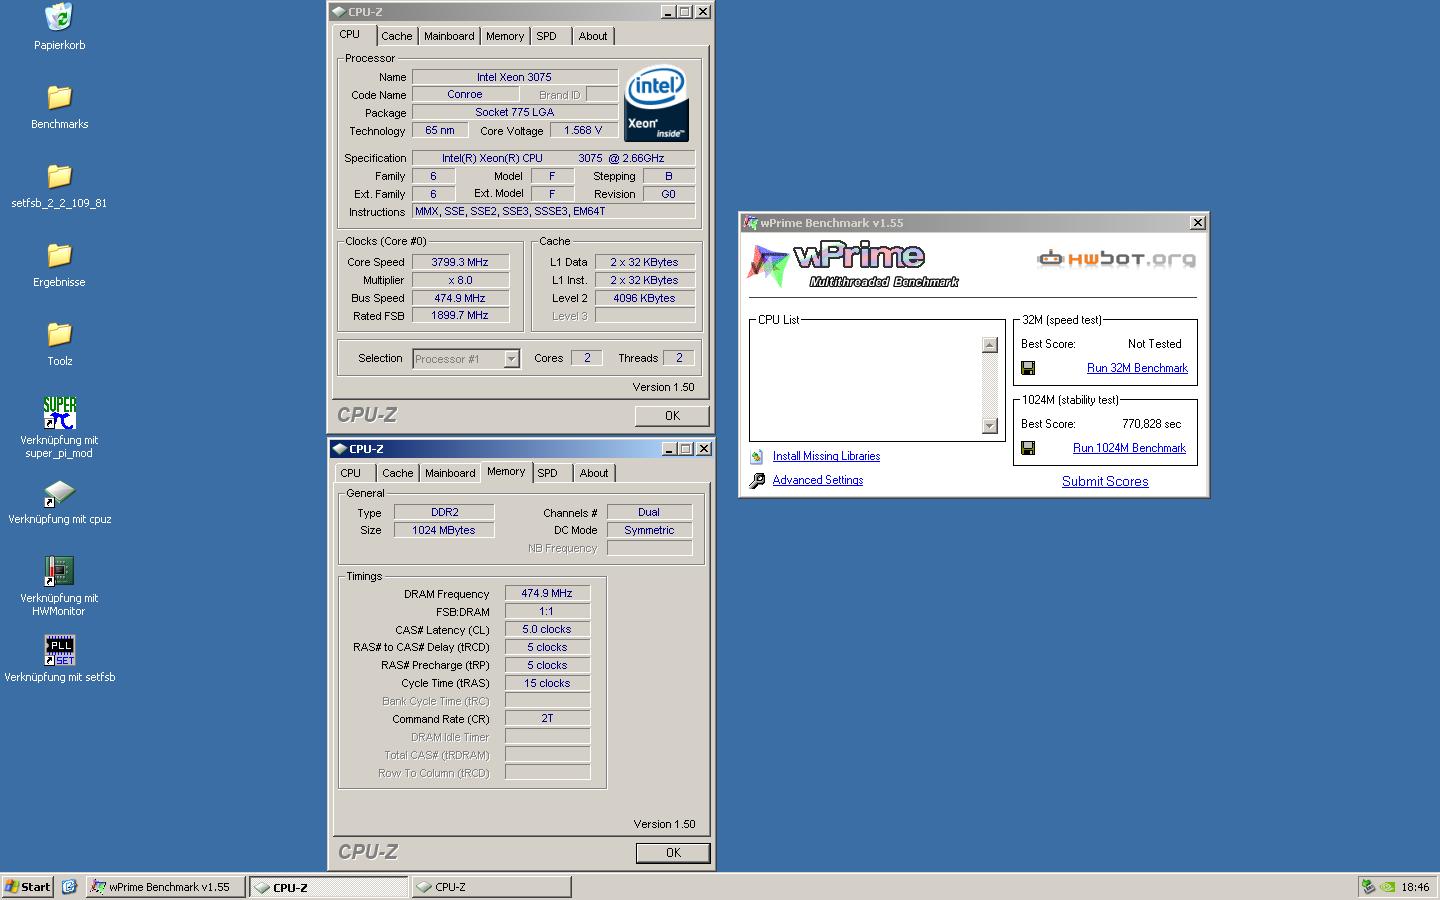
Task: Click the Best Score value 770,828 sec
Action: [1152, 424]
